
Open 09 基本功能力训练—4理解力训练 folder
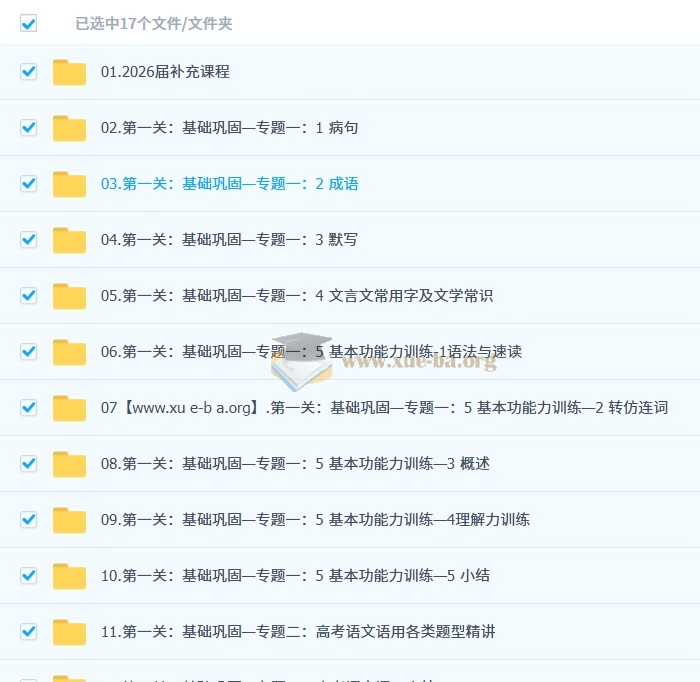tap(315, 520)
